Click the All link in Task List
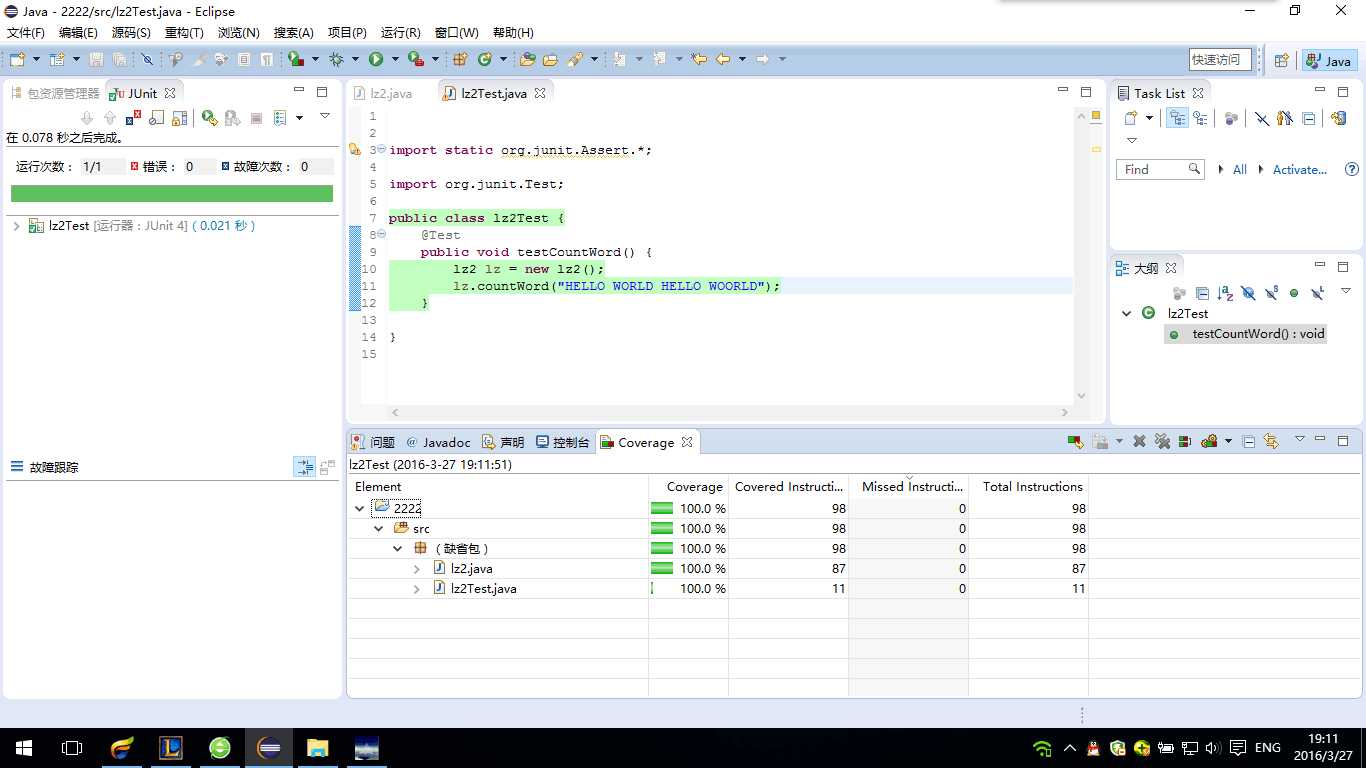This screenshot has height=768, width=1366. (1240, 170)
